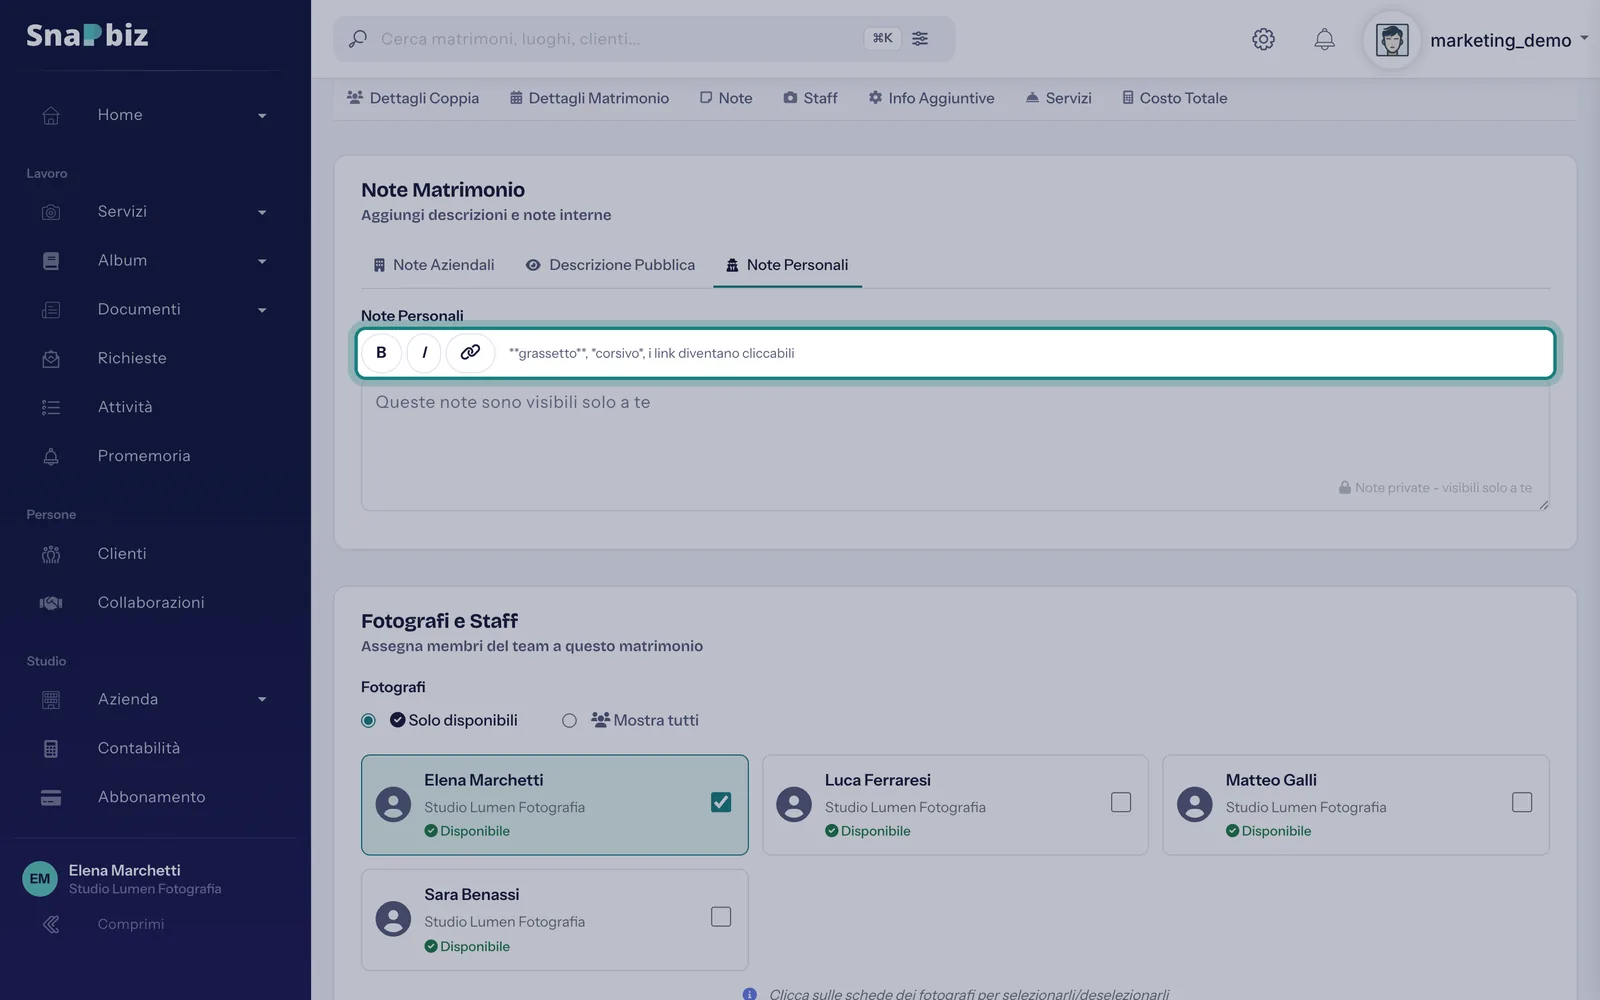1600x1000 pixels.
Task: Go to Info Aggiuntive section
Action: point(931,98)
